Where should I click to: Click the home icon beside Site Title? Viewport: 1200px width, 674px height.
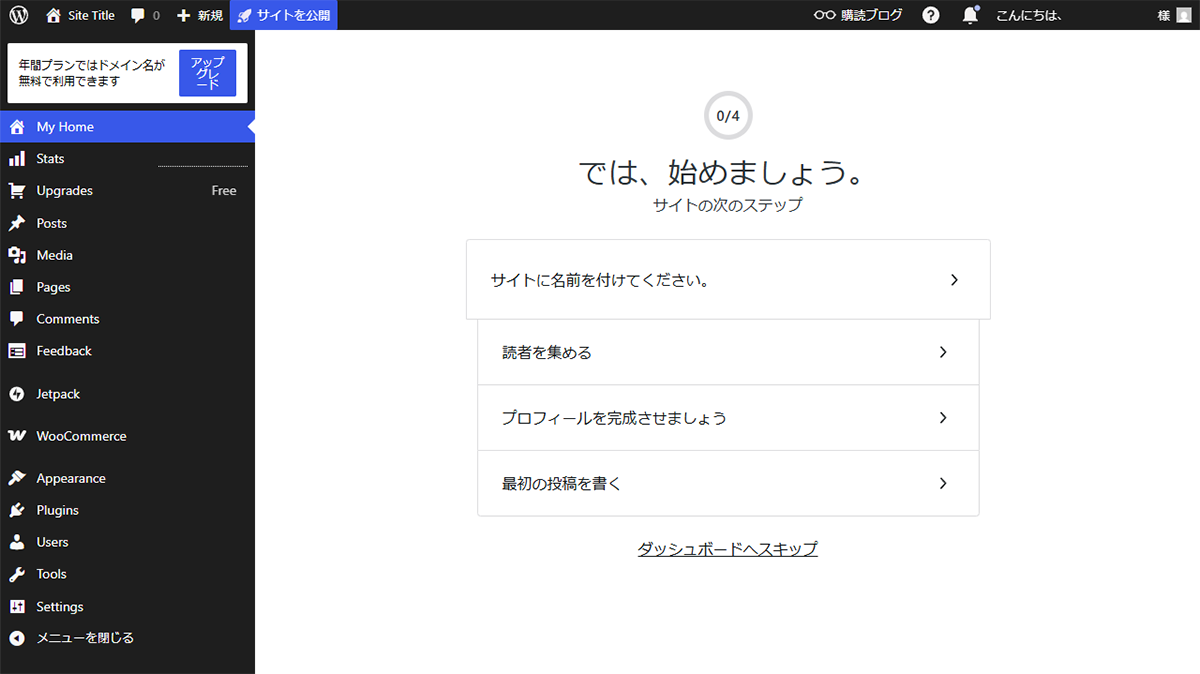coord(53,15)
